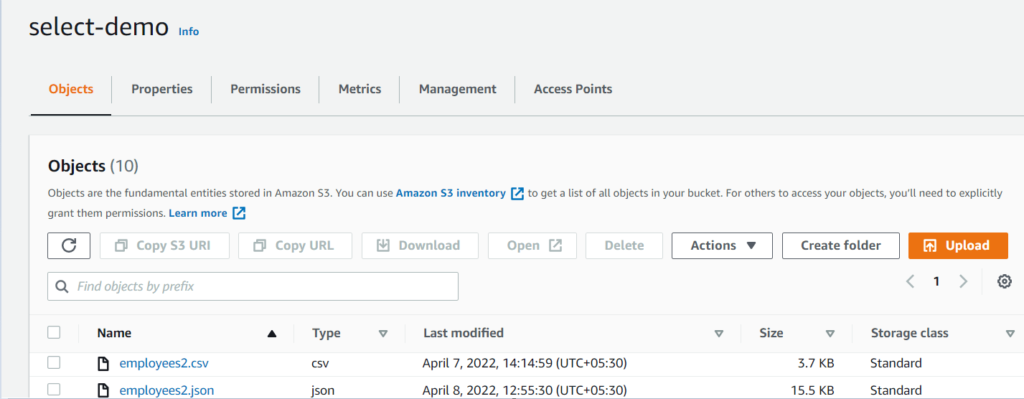Click the file icon beside employees2.json

click(x=103, y=391)
